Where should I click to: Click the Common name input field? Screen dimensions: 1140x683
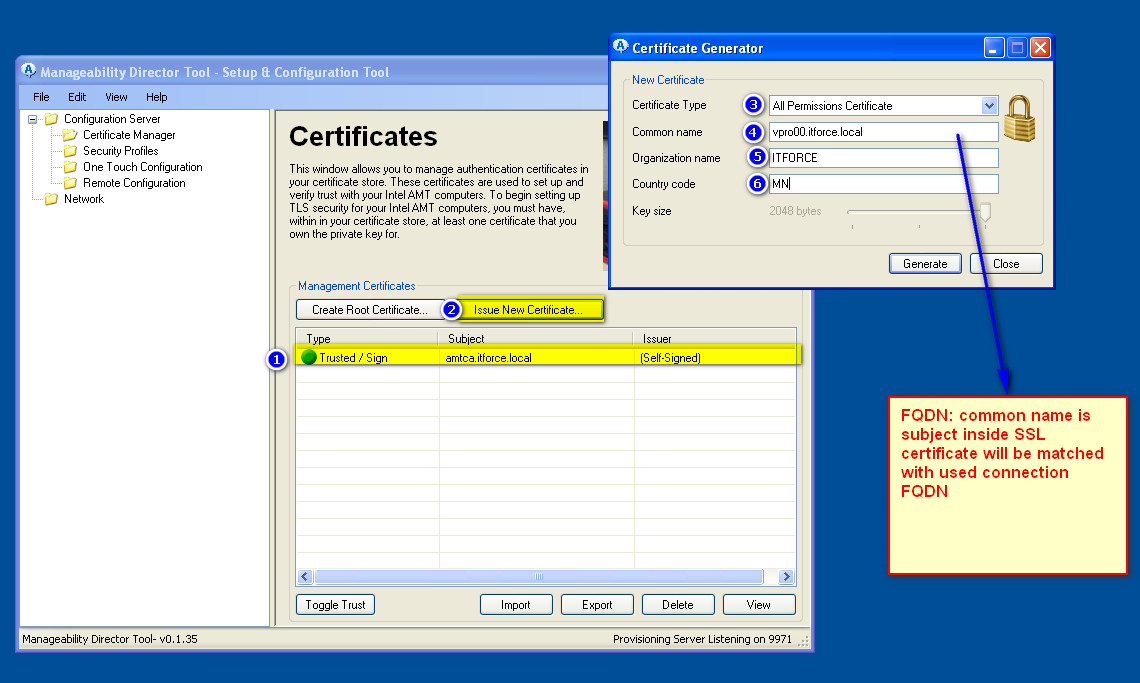pos(883,132)
